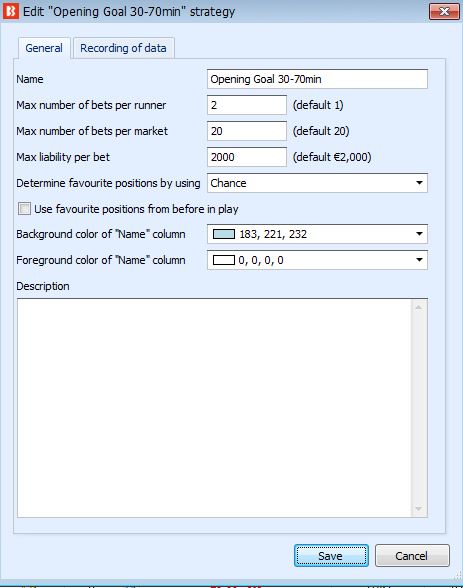This screenshot has width=463, height=588.
Task: Click the light blue background color swatch
Action: click(224, 234)
